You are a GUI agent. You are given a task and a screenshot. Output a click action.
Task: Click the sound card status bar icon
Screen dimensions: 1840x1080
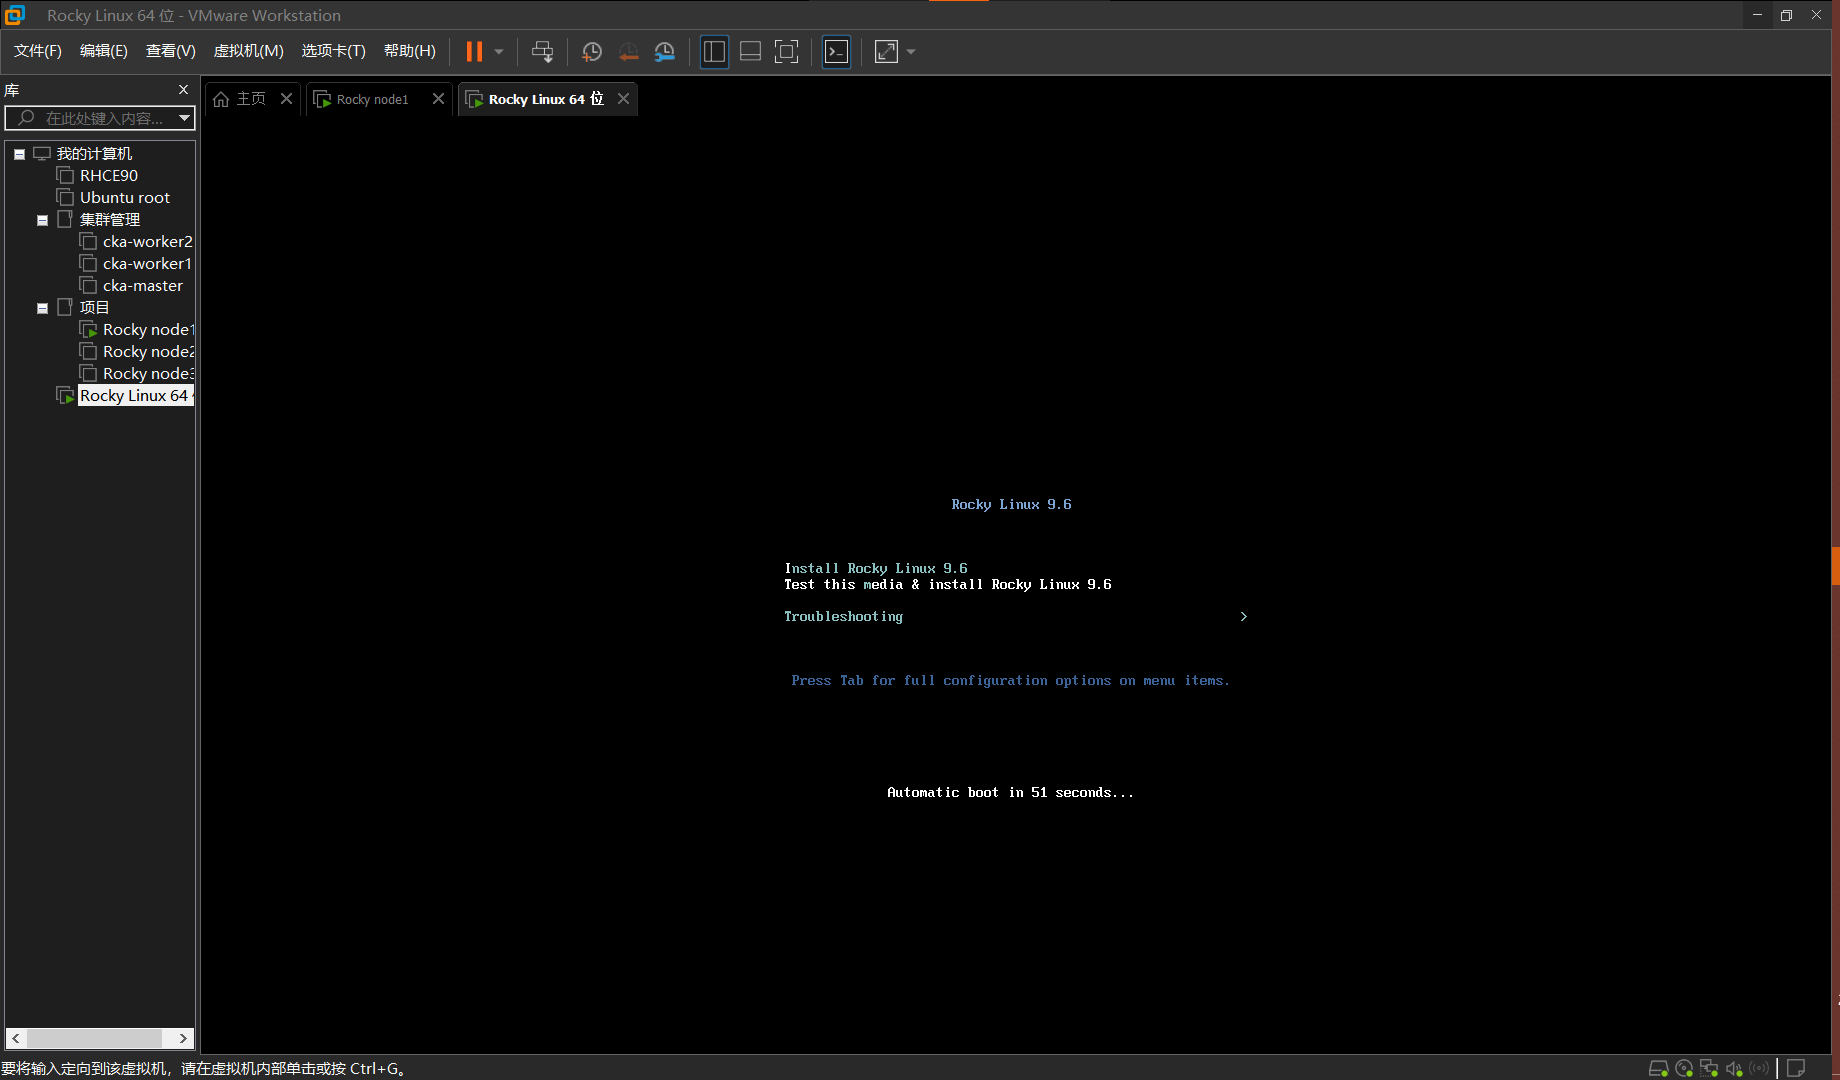point(1734,1068)
